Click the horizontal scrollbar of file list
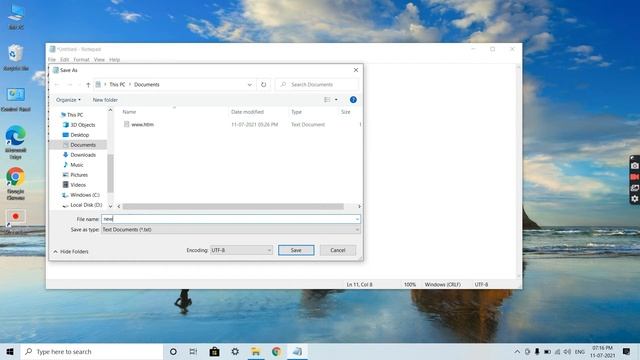This screenshot has width=640, height=360. (233, 207)
